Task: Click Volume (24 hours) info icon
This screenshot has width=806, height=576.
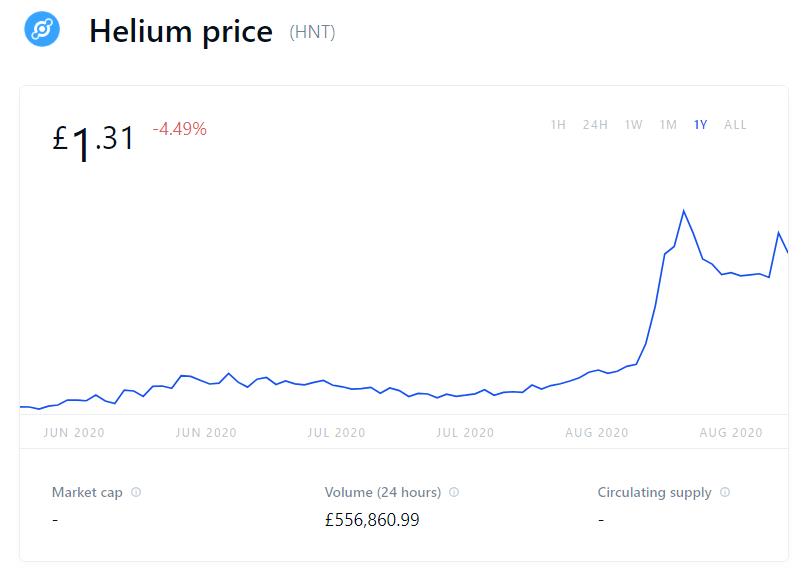Action: [454, 492]
